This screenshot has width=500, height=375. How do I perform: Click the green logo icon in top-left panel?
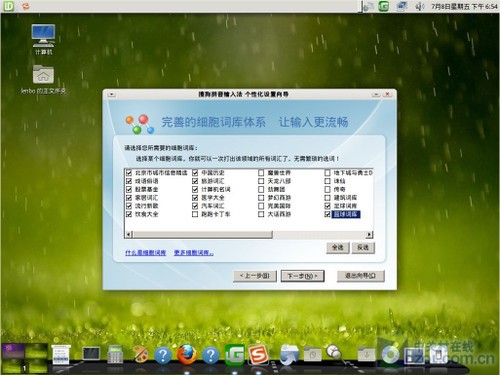click(8, 6)
